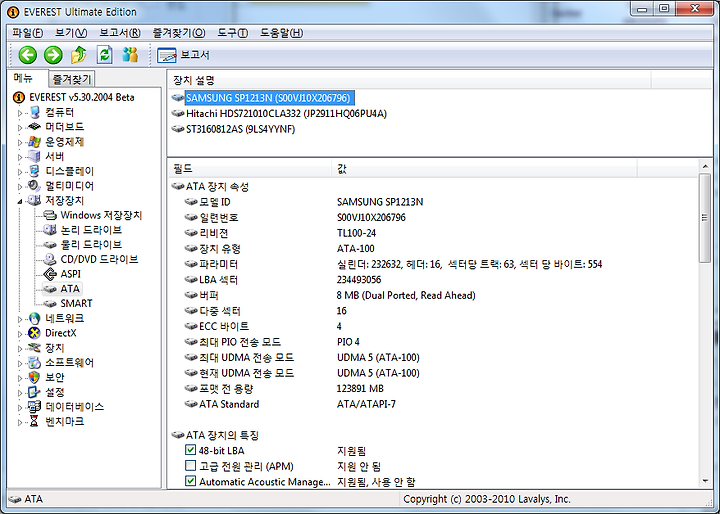This screenshot has width=720, height=514.
Task: Open the 보고서(R) menu
Action: coord(120,33)
